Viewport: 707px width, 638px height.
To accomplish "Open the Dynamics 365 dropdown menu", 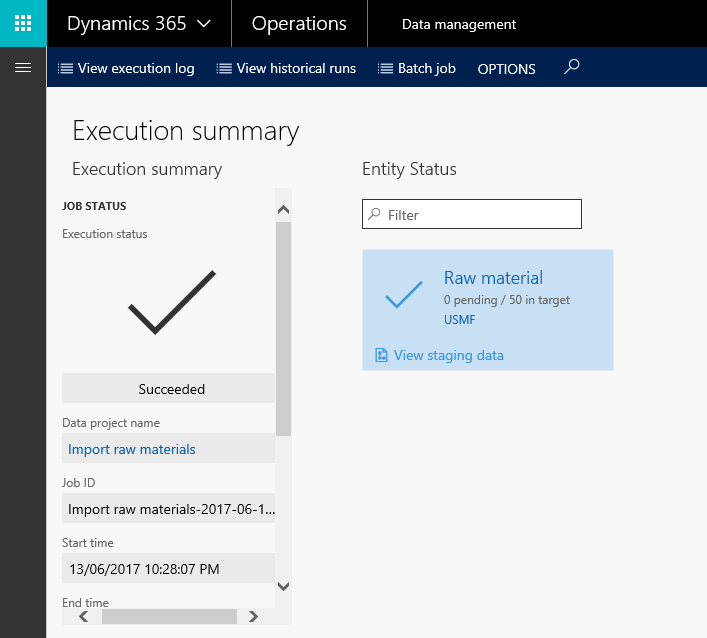I will tap(138, 24).
